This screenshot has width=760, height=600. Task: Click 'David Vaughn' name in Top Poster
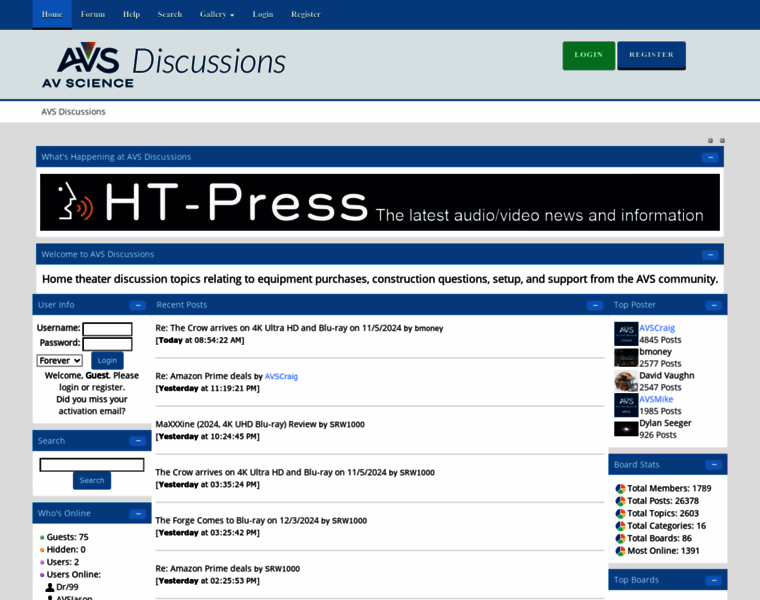pyautogui.click(x=666, y=376)
